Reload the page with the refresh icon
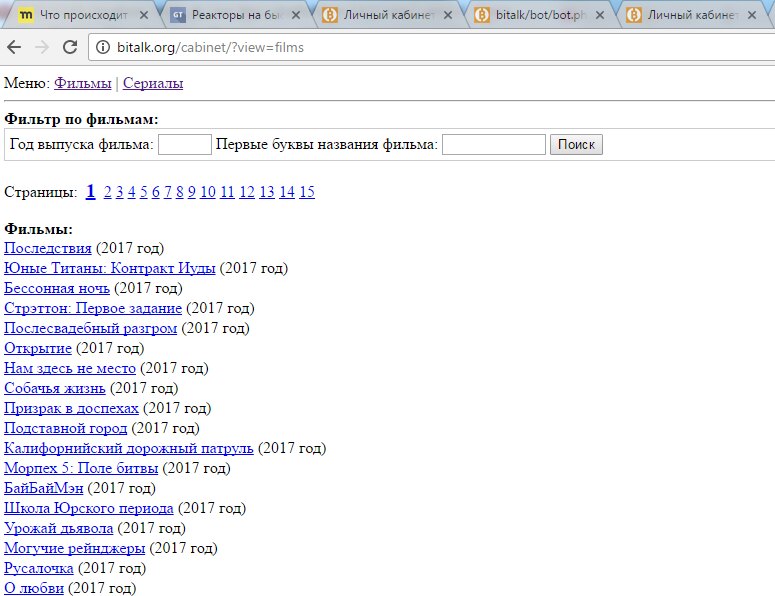This screenshot has width=775, height=596. [x=70, y=47]
